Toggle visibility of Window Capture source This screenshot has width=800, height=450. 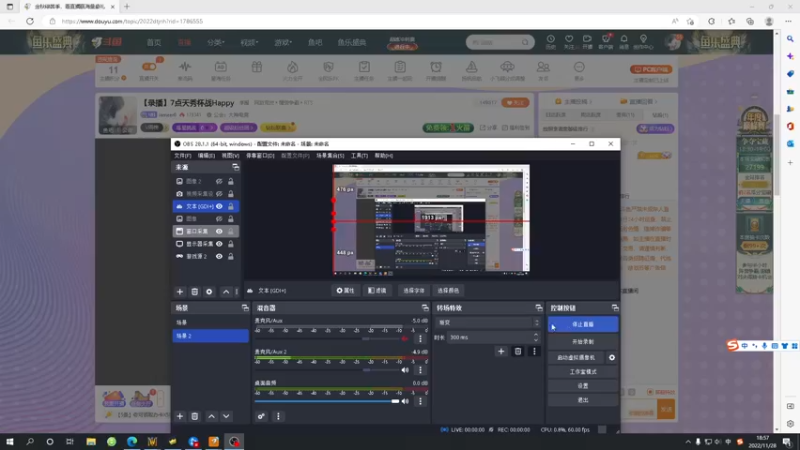tap(219, 231)
